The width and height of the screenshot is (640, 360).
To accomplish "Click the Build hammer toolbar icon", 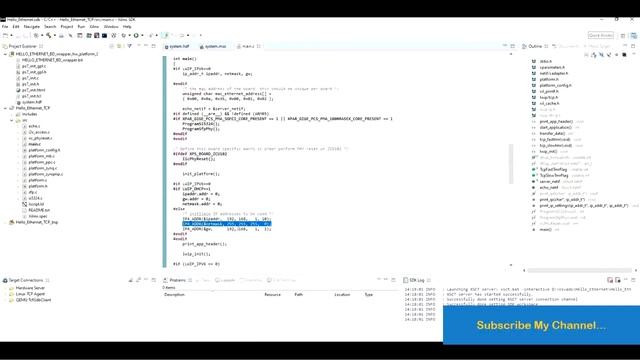I will pos(48,36).
